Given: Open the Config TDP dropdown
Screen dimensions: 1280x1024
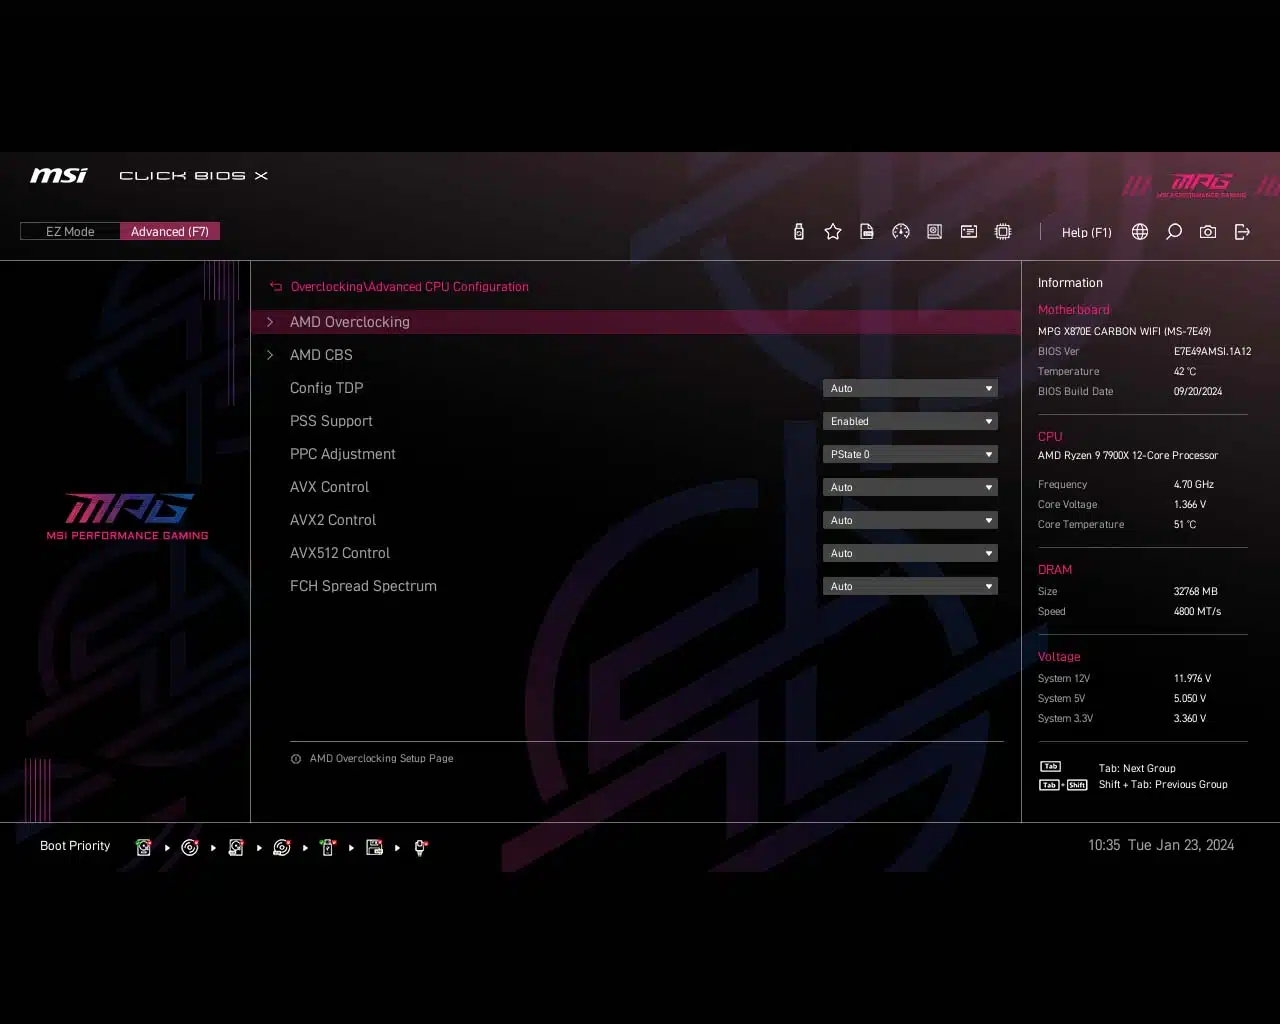Looking at the screenshot, I should 910,388.
